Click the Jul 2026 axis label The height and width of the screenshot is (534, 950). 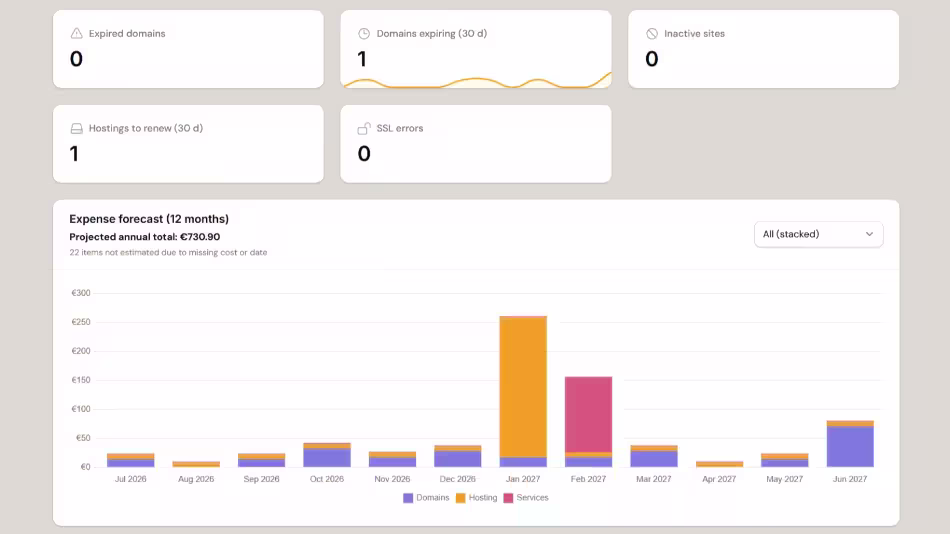[131, 479]
